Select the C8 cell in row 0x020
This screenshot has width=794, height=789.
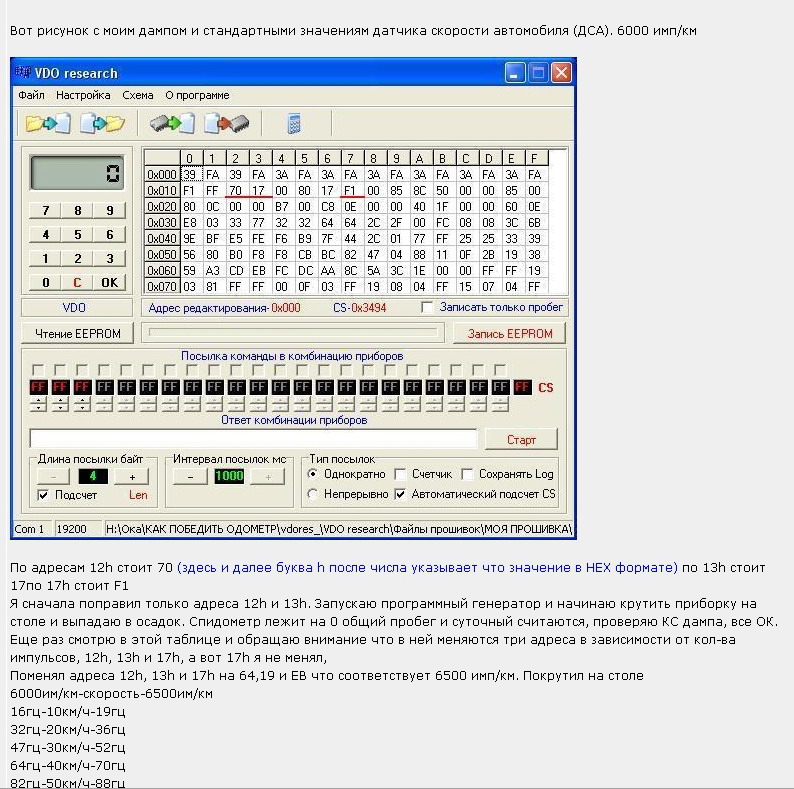(x=327, y=207)
